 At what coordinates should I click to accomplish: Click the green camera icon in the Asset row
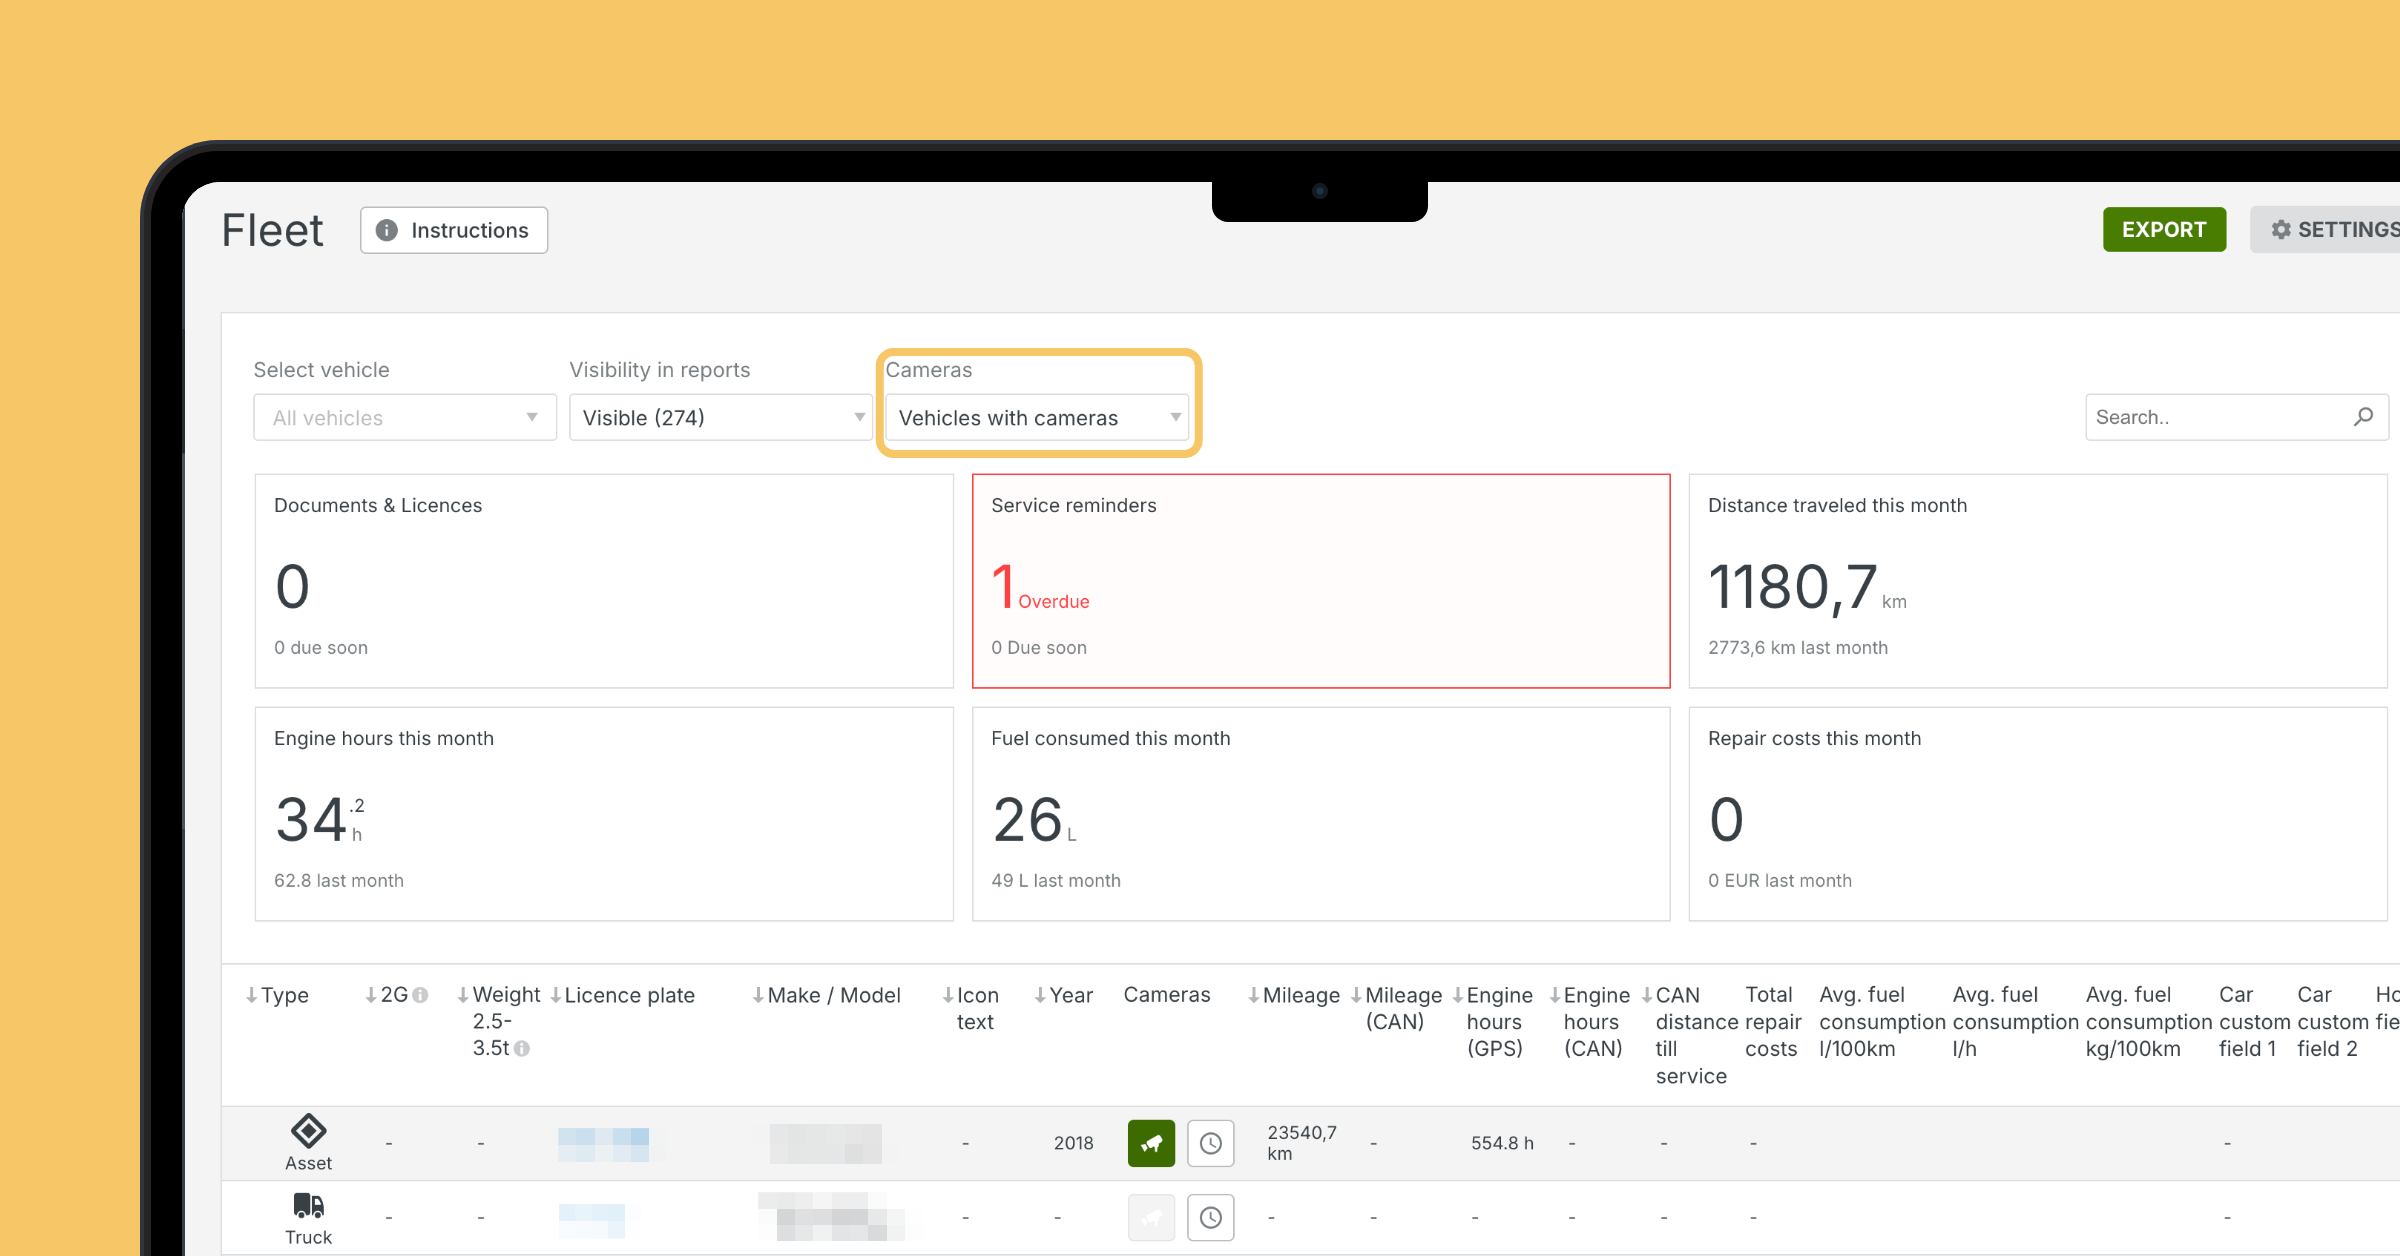coord(1151,1143)
